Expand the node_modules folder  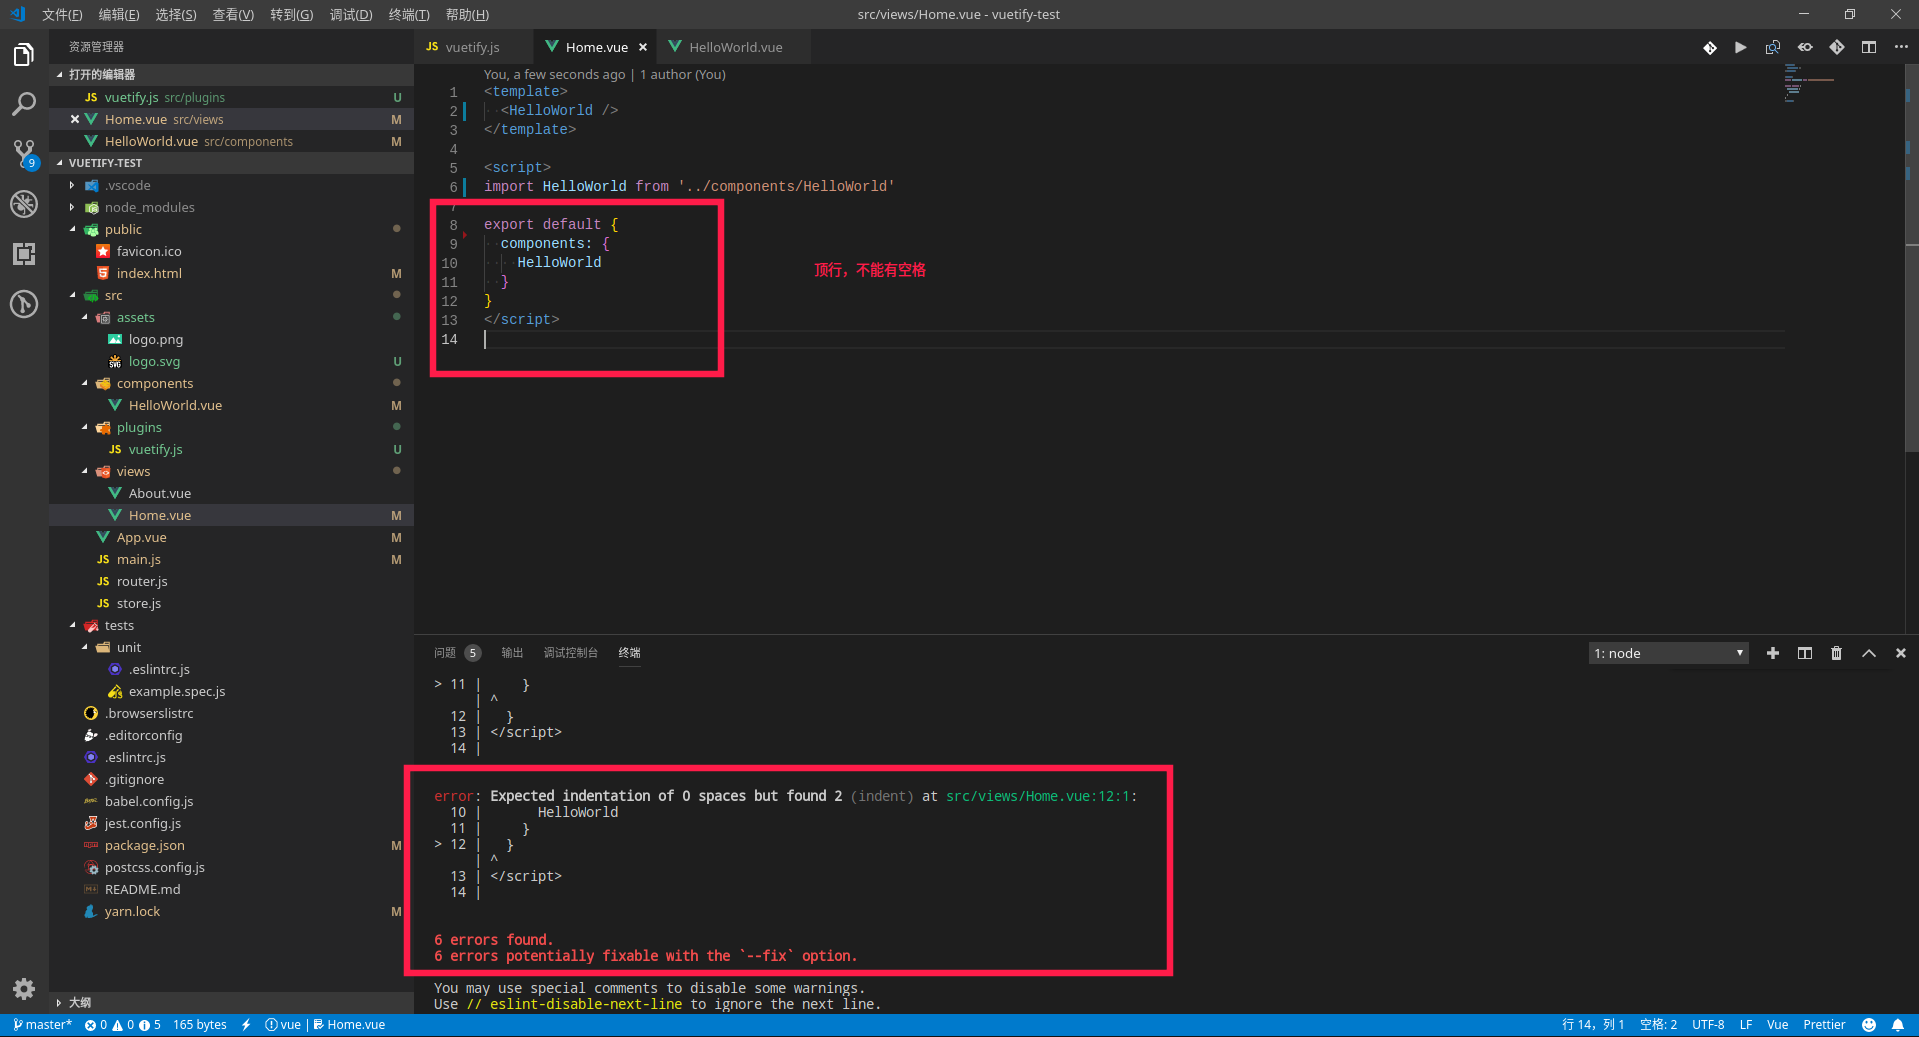[x=150, y=207]
